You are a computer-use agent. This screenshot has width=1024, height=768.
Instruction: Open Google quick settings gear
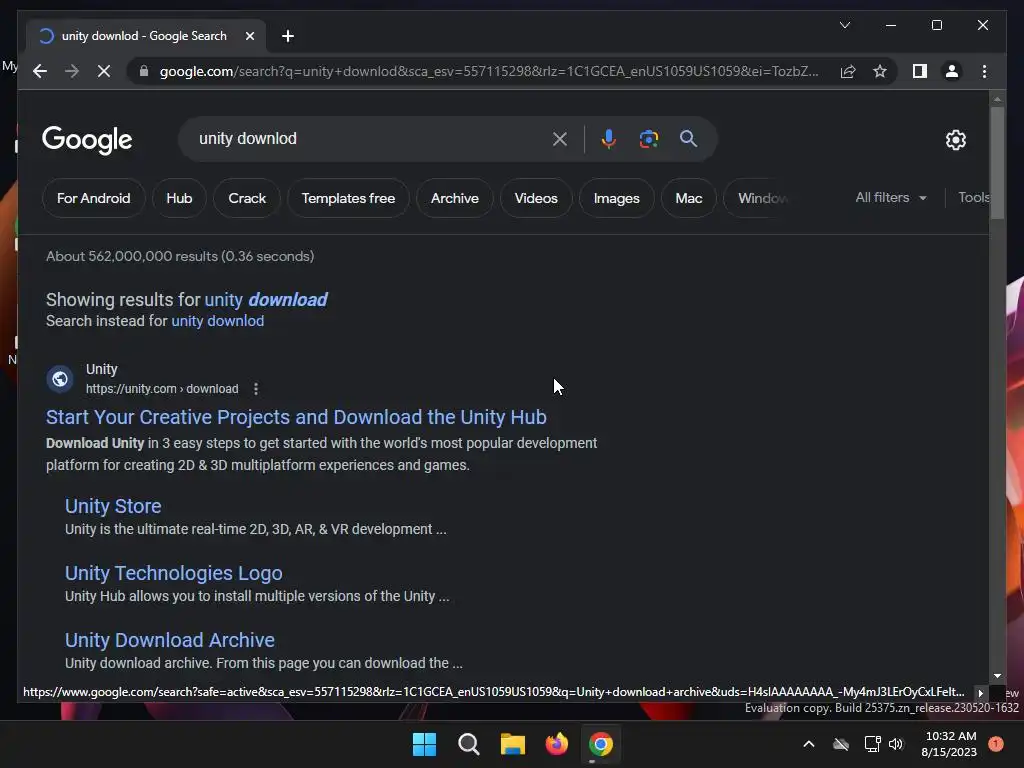(x=955, y=140)
